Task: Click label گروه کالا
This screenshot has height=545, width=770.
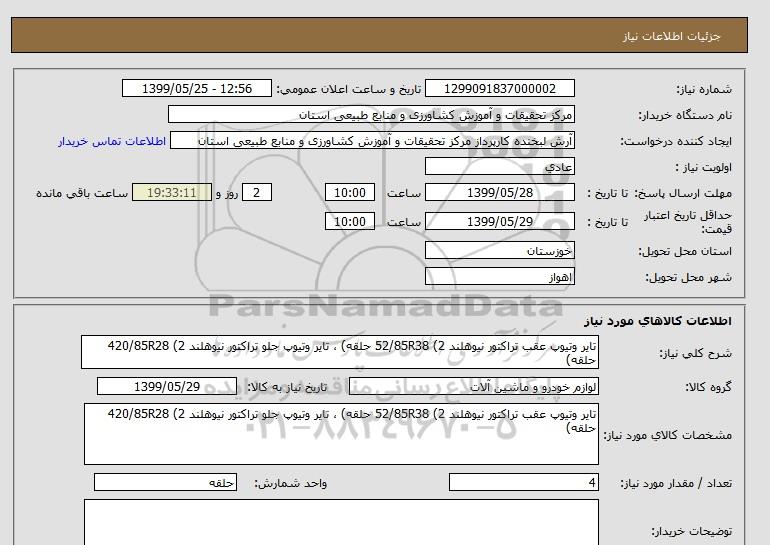Action: 708,387
